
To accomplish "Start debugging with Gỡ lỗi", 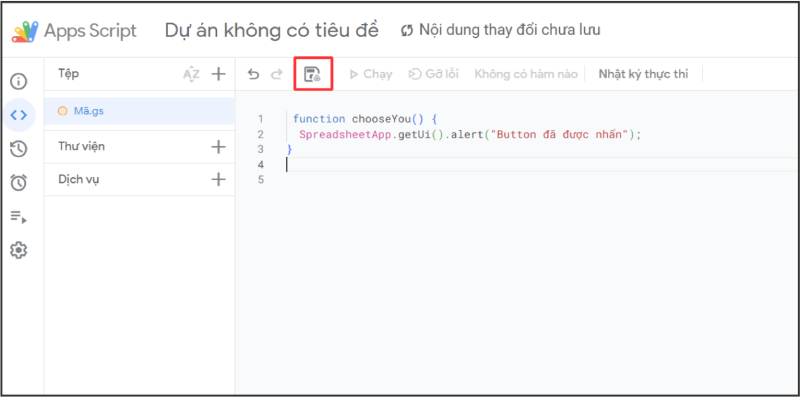I will coord(433,75).
